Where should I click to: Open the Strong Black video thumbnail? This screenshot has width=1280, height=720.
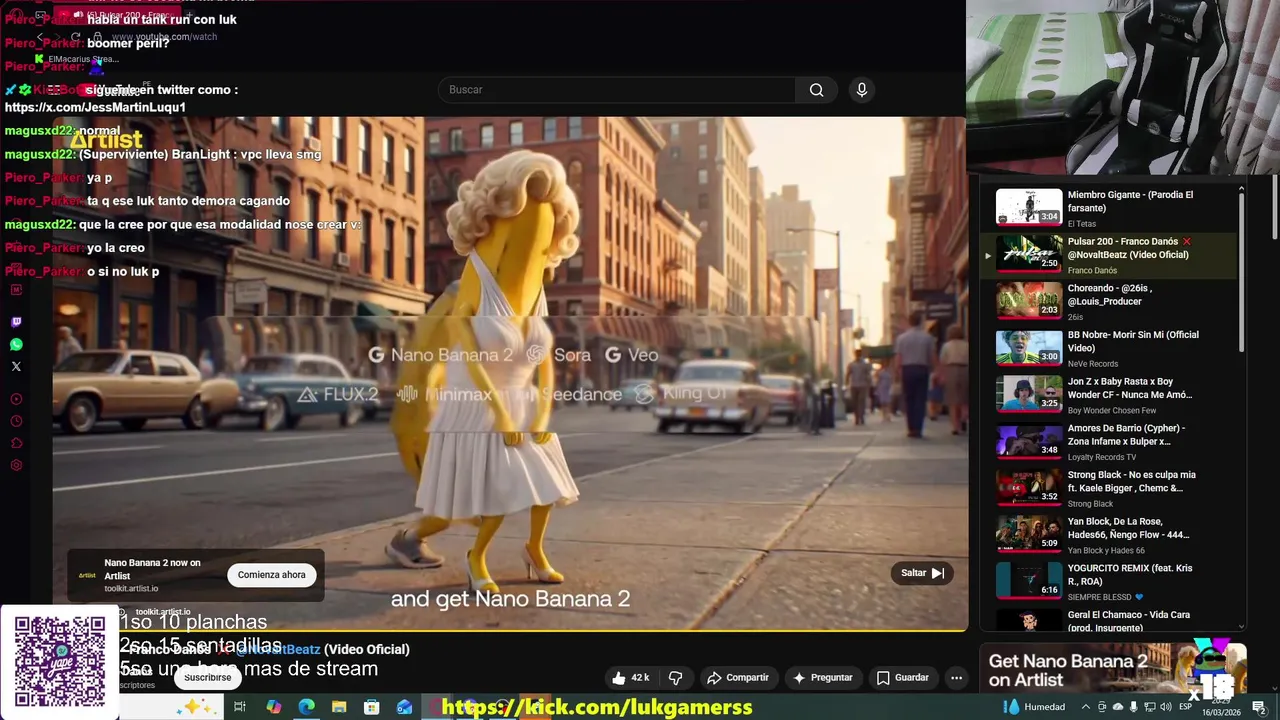click(x=1029, y=487)
